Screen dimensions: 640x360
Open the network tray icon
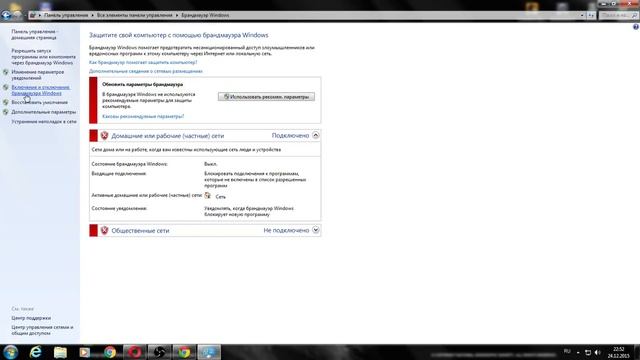click(588, 352)
